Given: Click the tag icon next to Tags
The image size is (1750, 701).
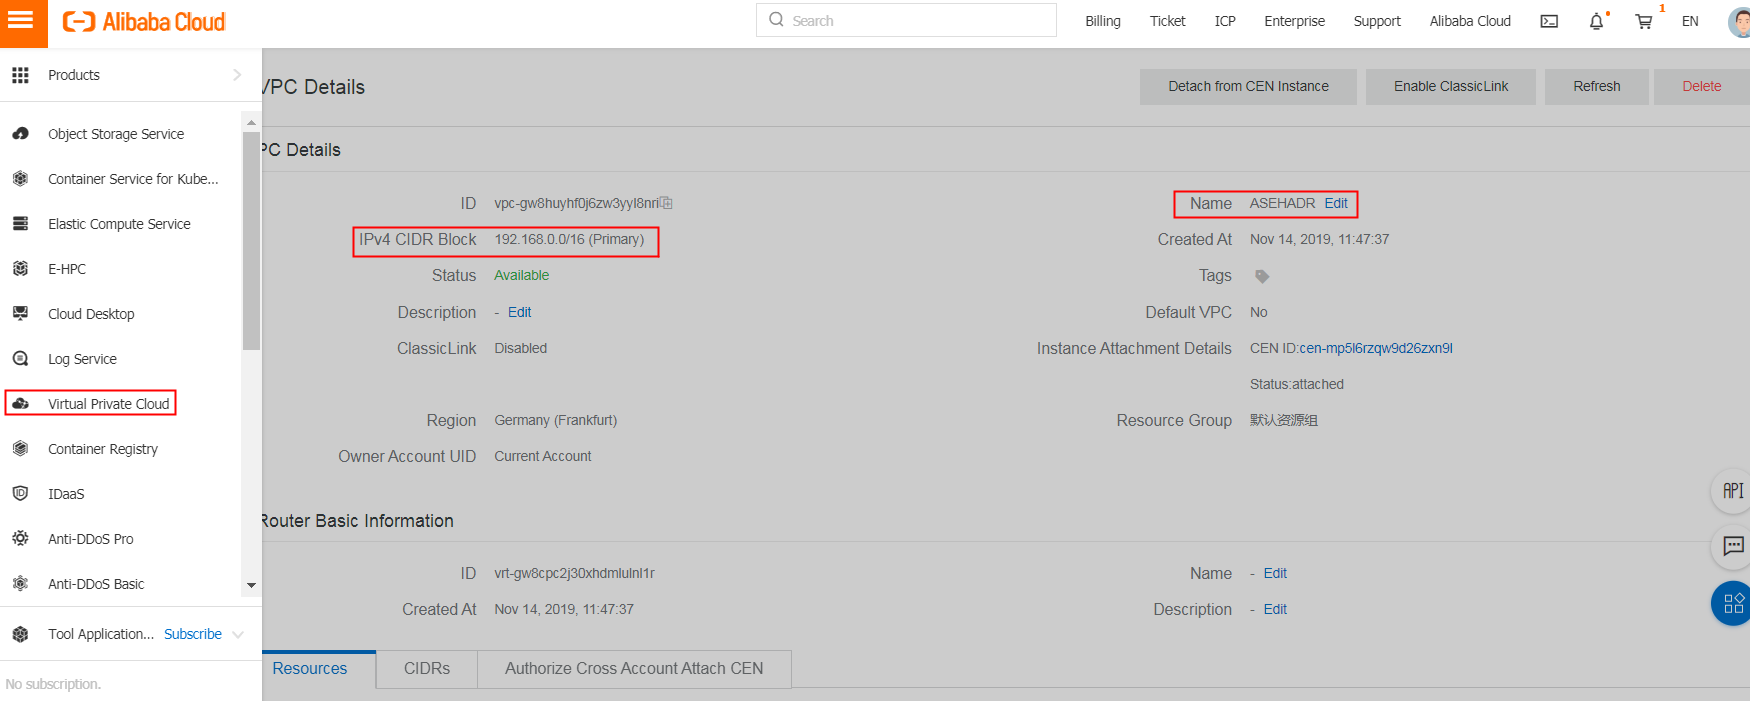Looking at the screenshot, I should 1262,276.
